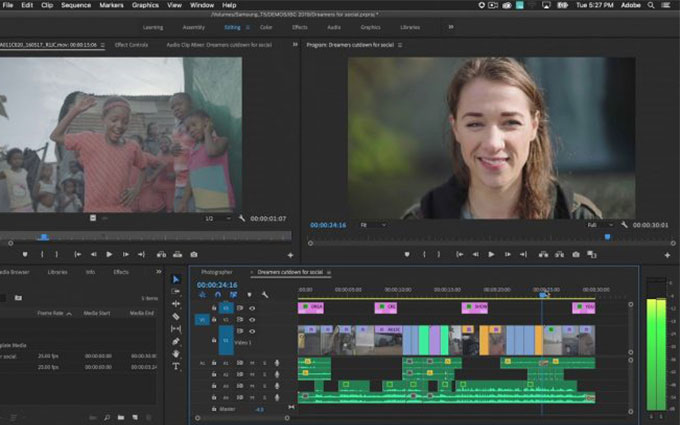This screenshot has width=680, height=425.
Task: Toggle Snap in timeline
Action: pyautogui.click(x=218, y=295)
